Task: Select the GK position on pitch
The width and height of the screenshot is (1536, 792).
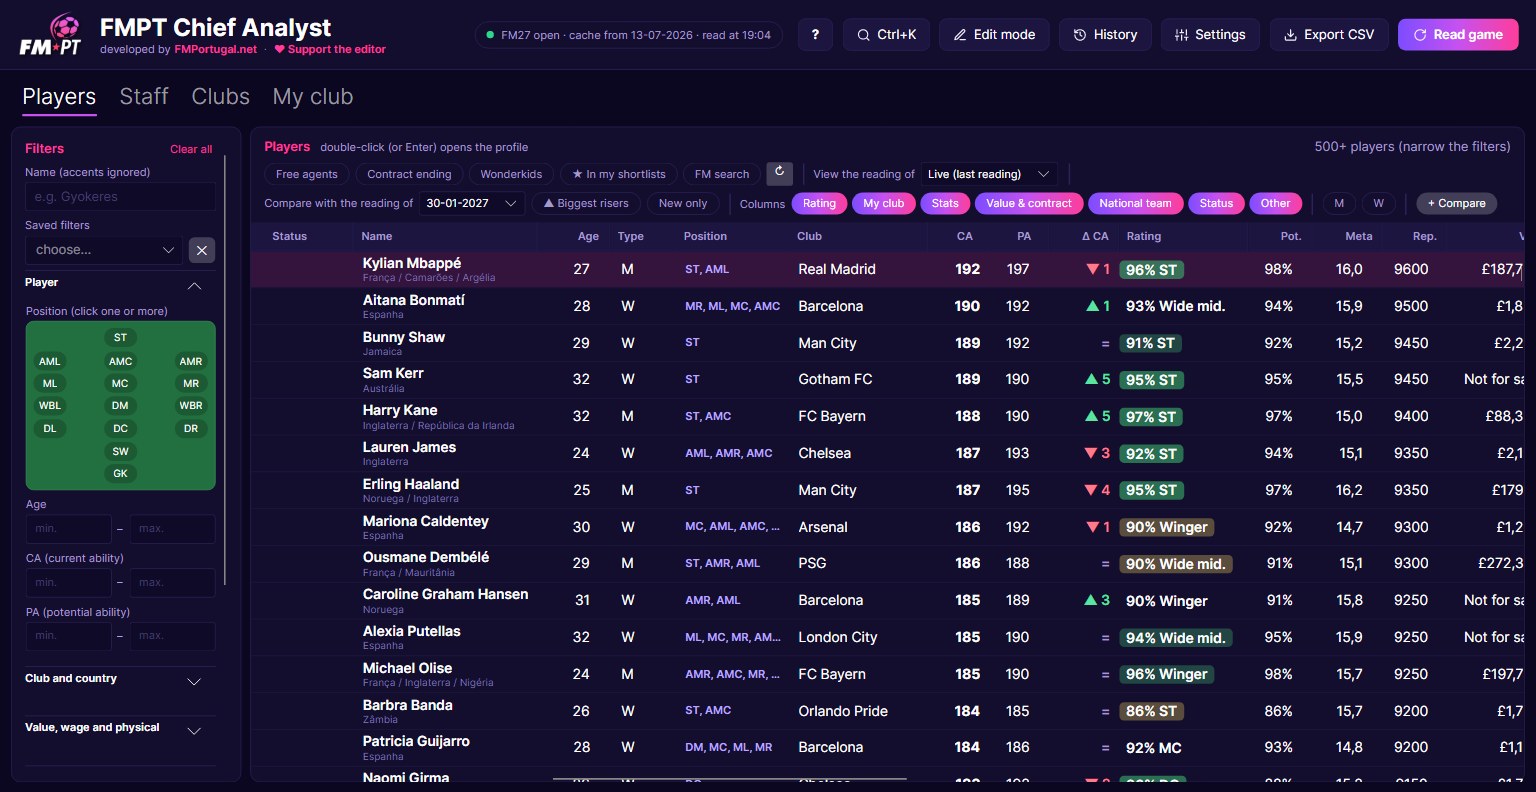Action: pyautogui.click(x=120, y=473)
